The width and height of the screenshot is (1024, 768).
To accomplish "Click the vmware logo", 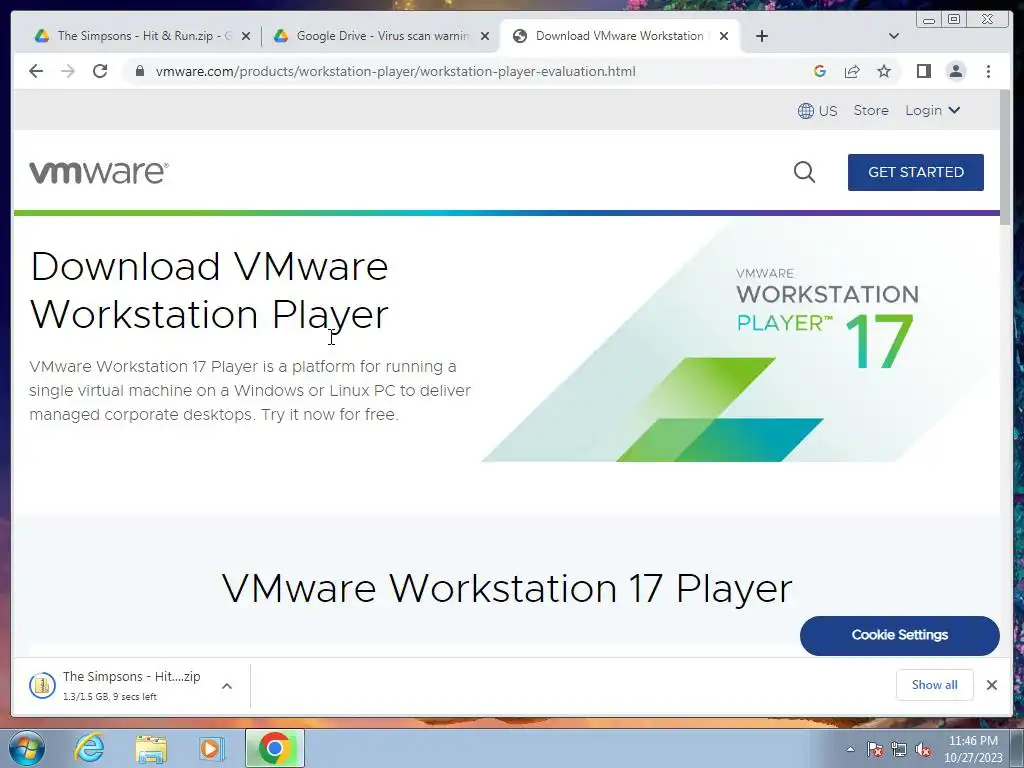I will pyautogui.click(x=99, y=172).
